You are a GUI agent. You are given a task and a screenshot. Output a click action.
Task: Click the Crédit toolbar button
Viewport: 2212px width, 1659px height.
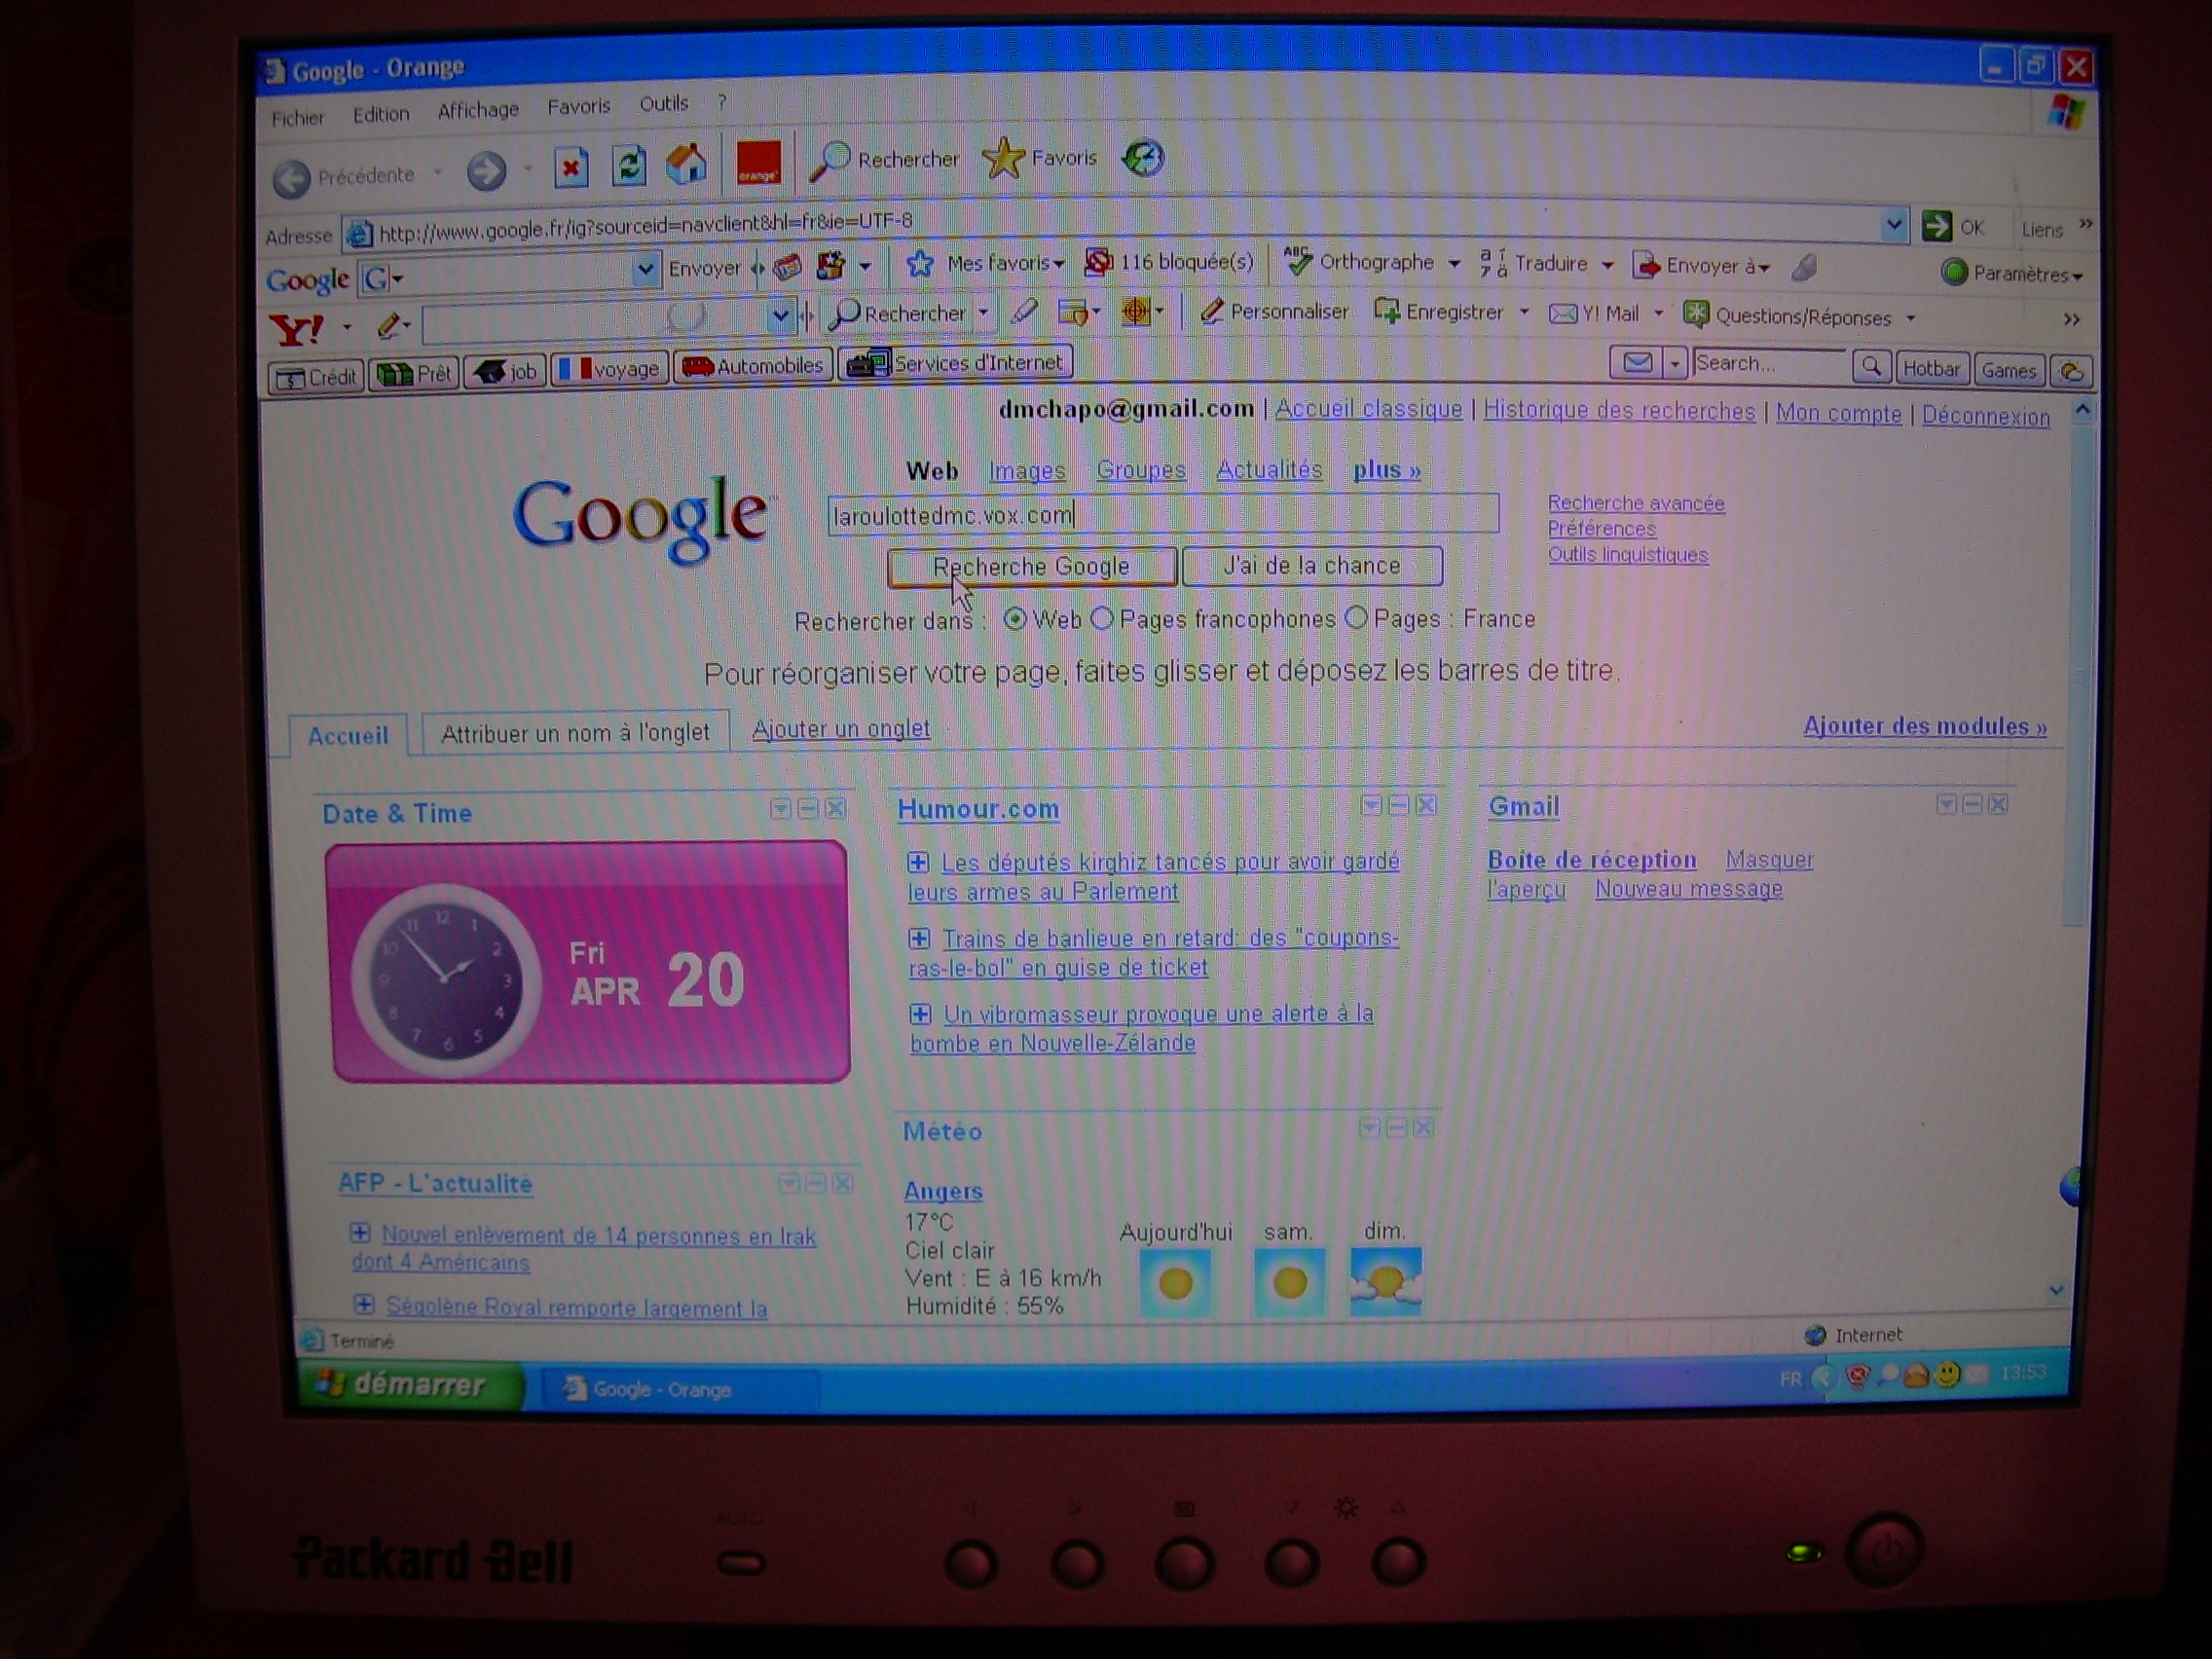(x=316, y=377)
